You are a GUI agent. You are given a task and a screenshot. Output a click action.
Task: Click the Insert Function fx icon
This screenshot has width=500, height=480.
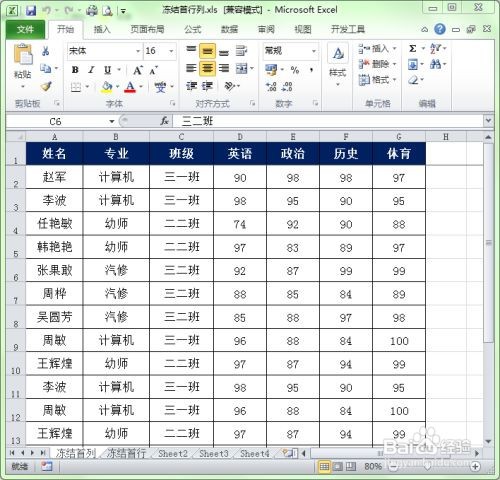pyautogui.click(x=164, y=121)
